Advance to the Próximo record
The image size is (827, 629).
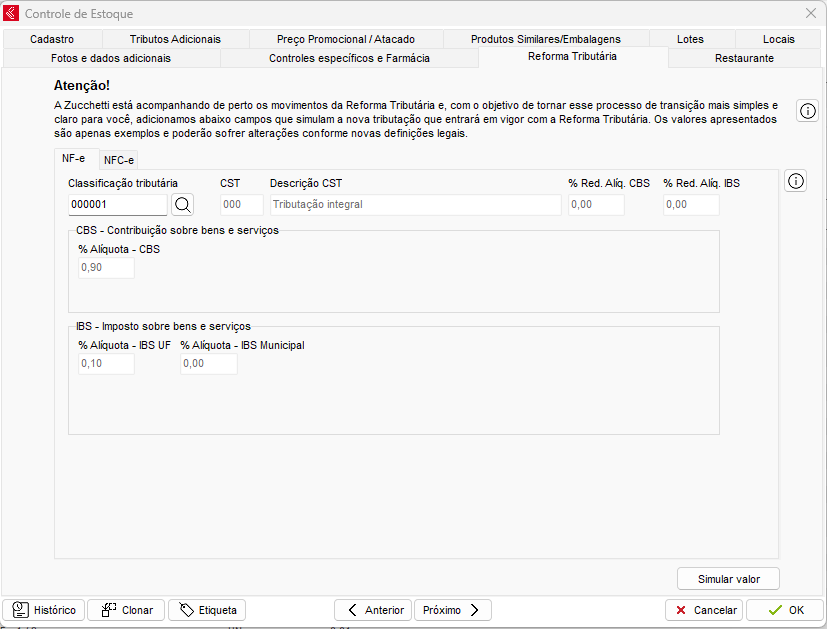coord(452,610)
